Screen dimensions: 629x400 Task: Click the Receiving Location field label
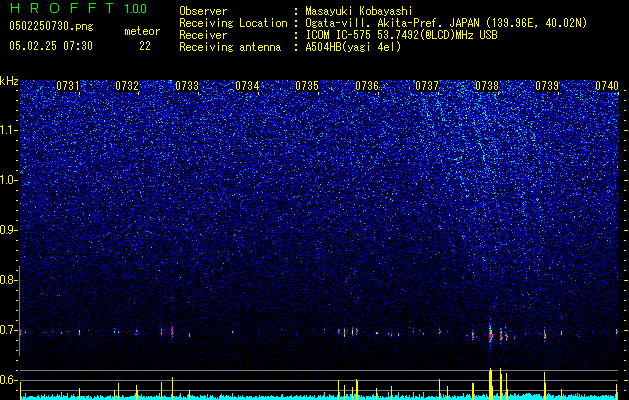tap(233, 23)
